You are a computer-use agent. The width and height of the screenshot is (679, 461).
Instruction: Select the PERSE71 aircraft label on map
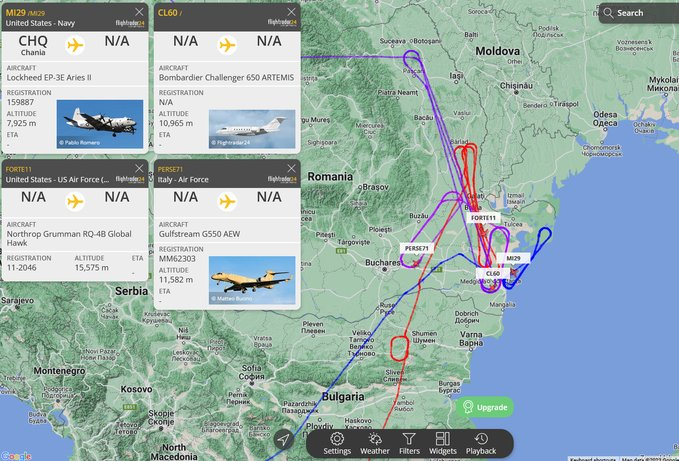click(x=417, y=248)
